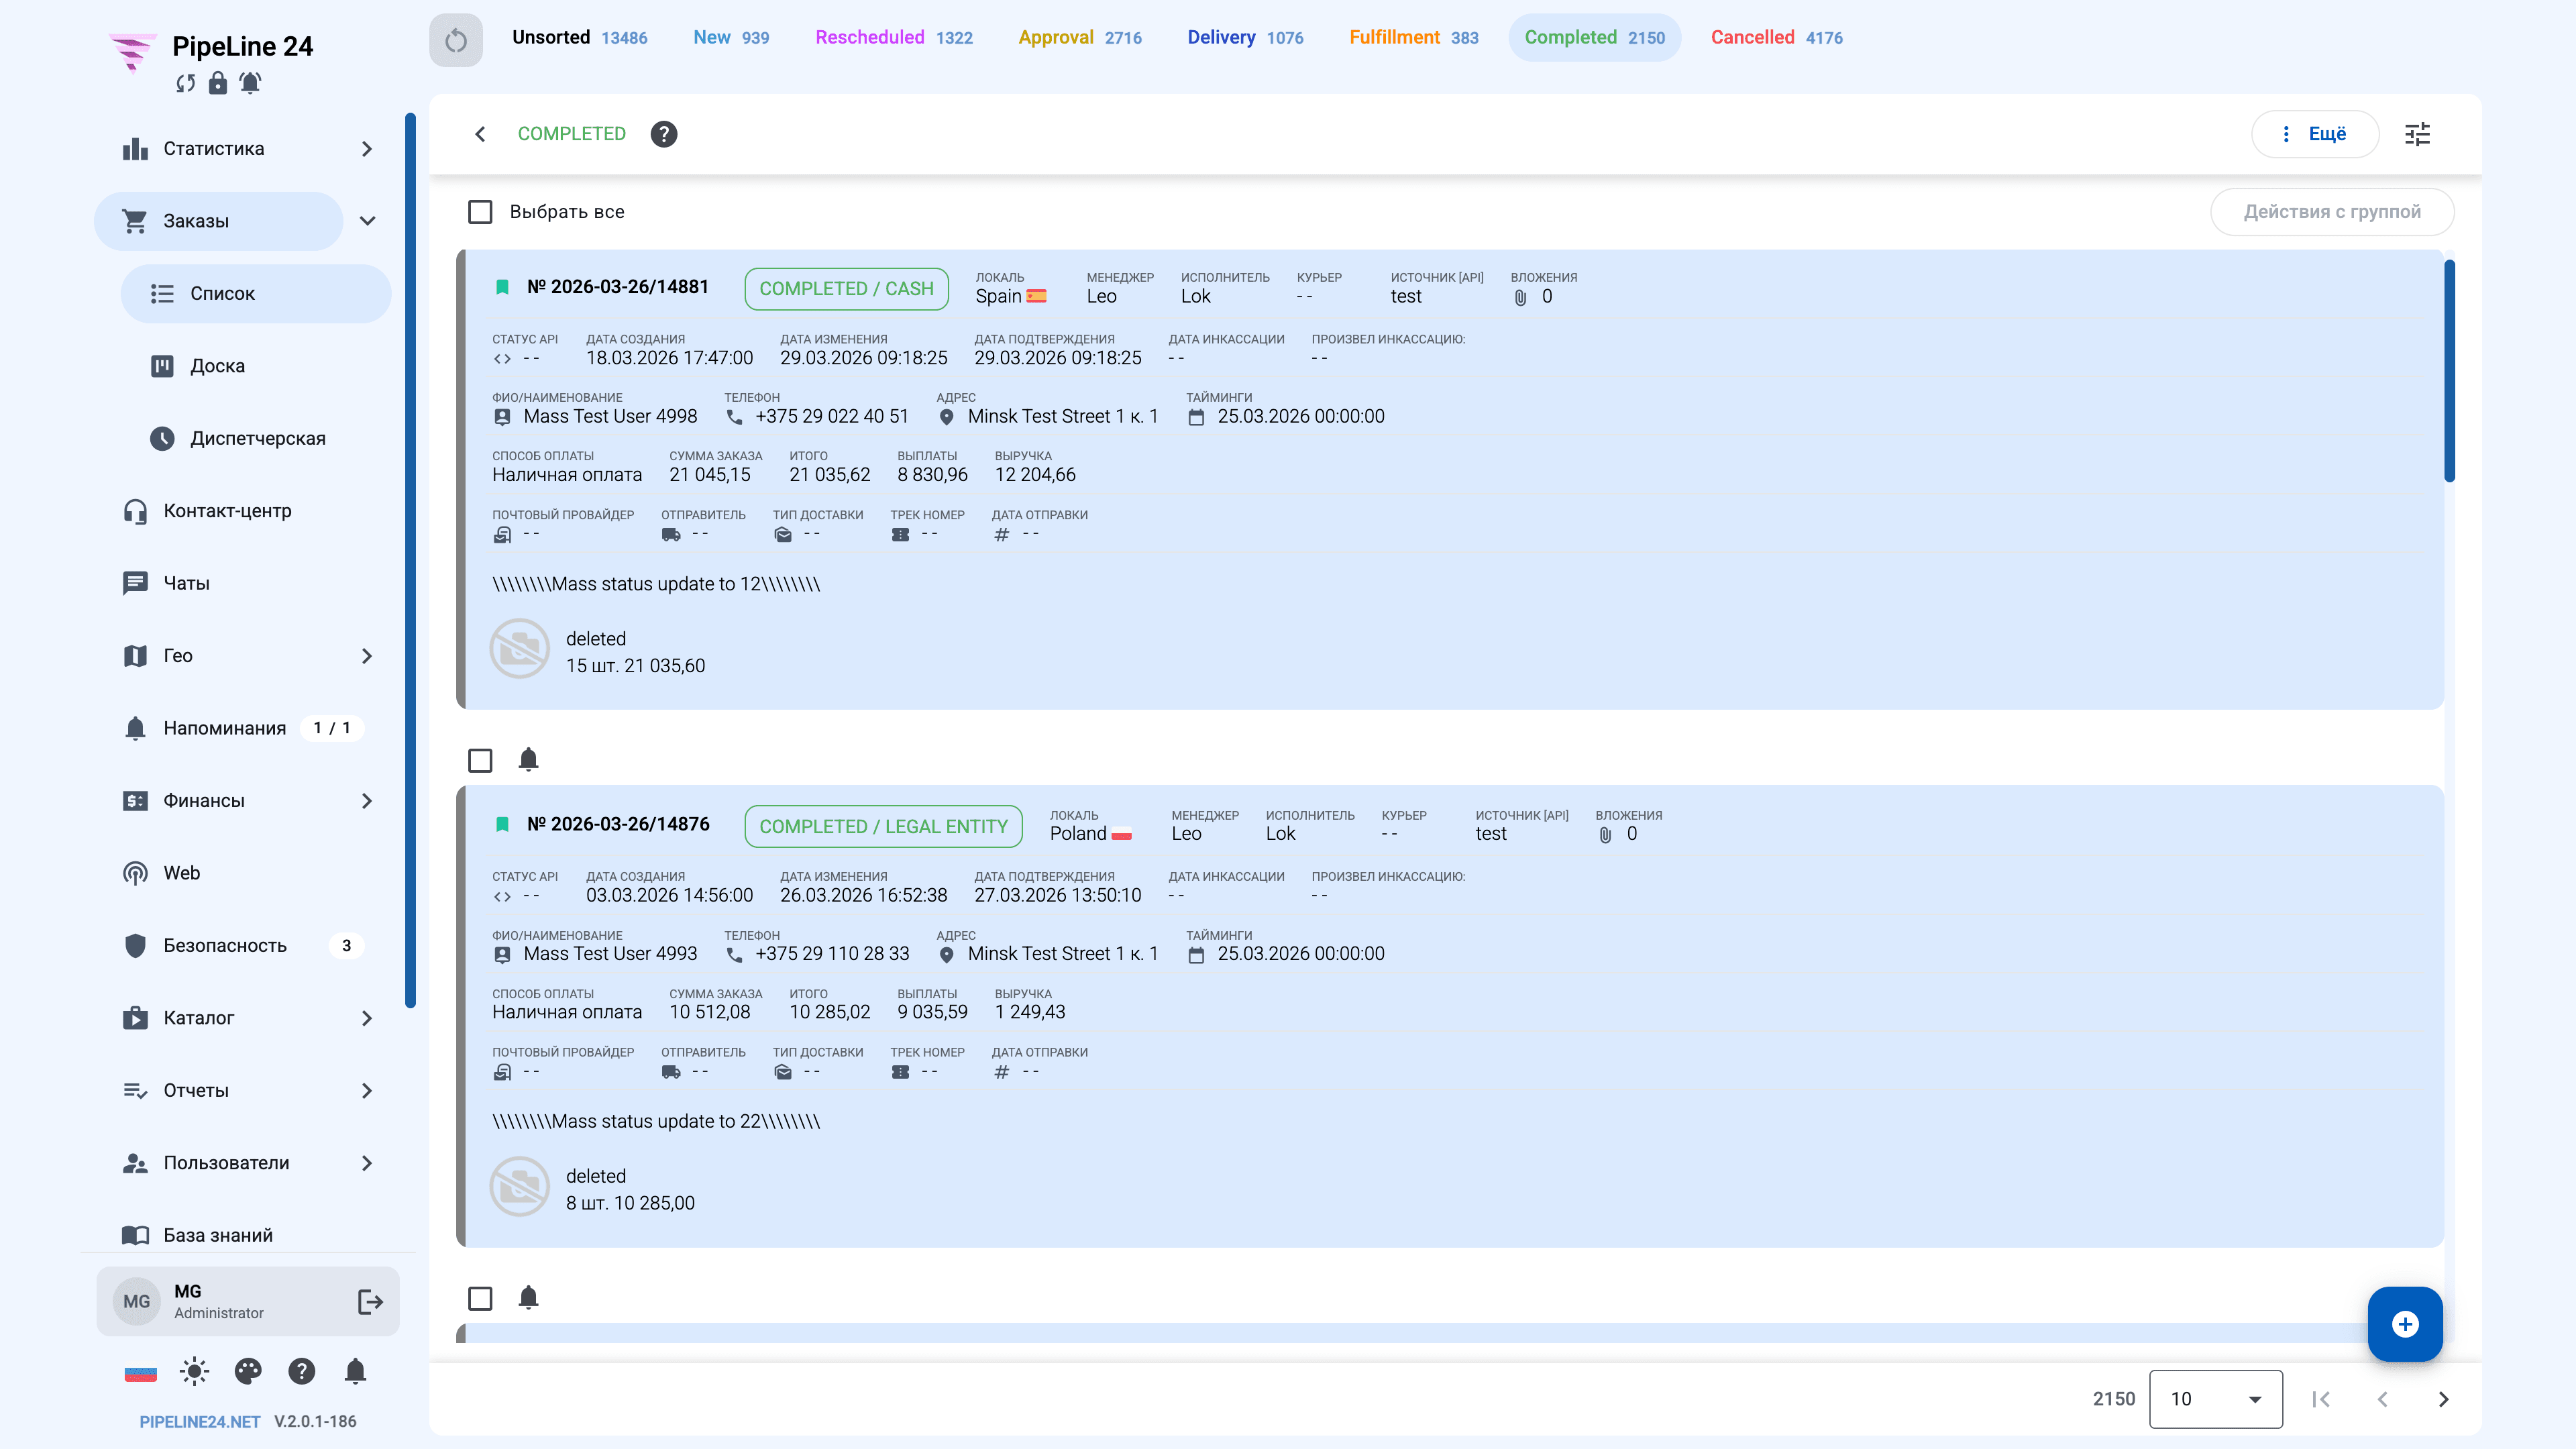Open the filter settings sliders icon
2576x1449 pixels.
click(2417, 134)
